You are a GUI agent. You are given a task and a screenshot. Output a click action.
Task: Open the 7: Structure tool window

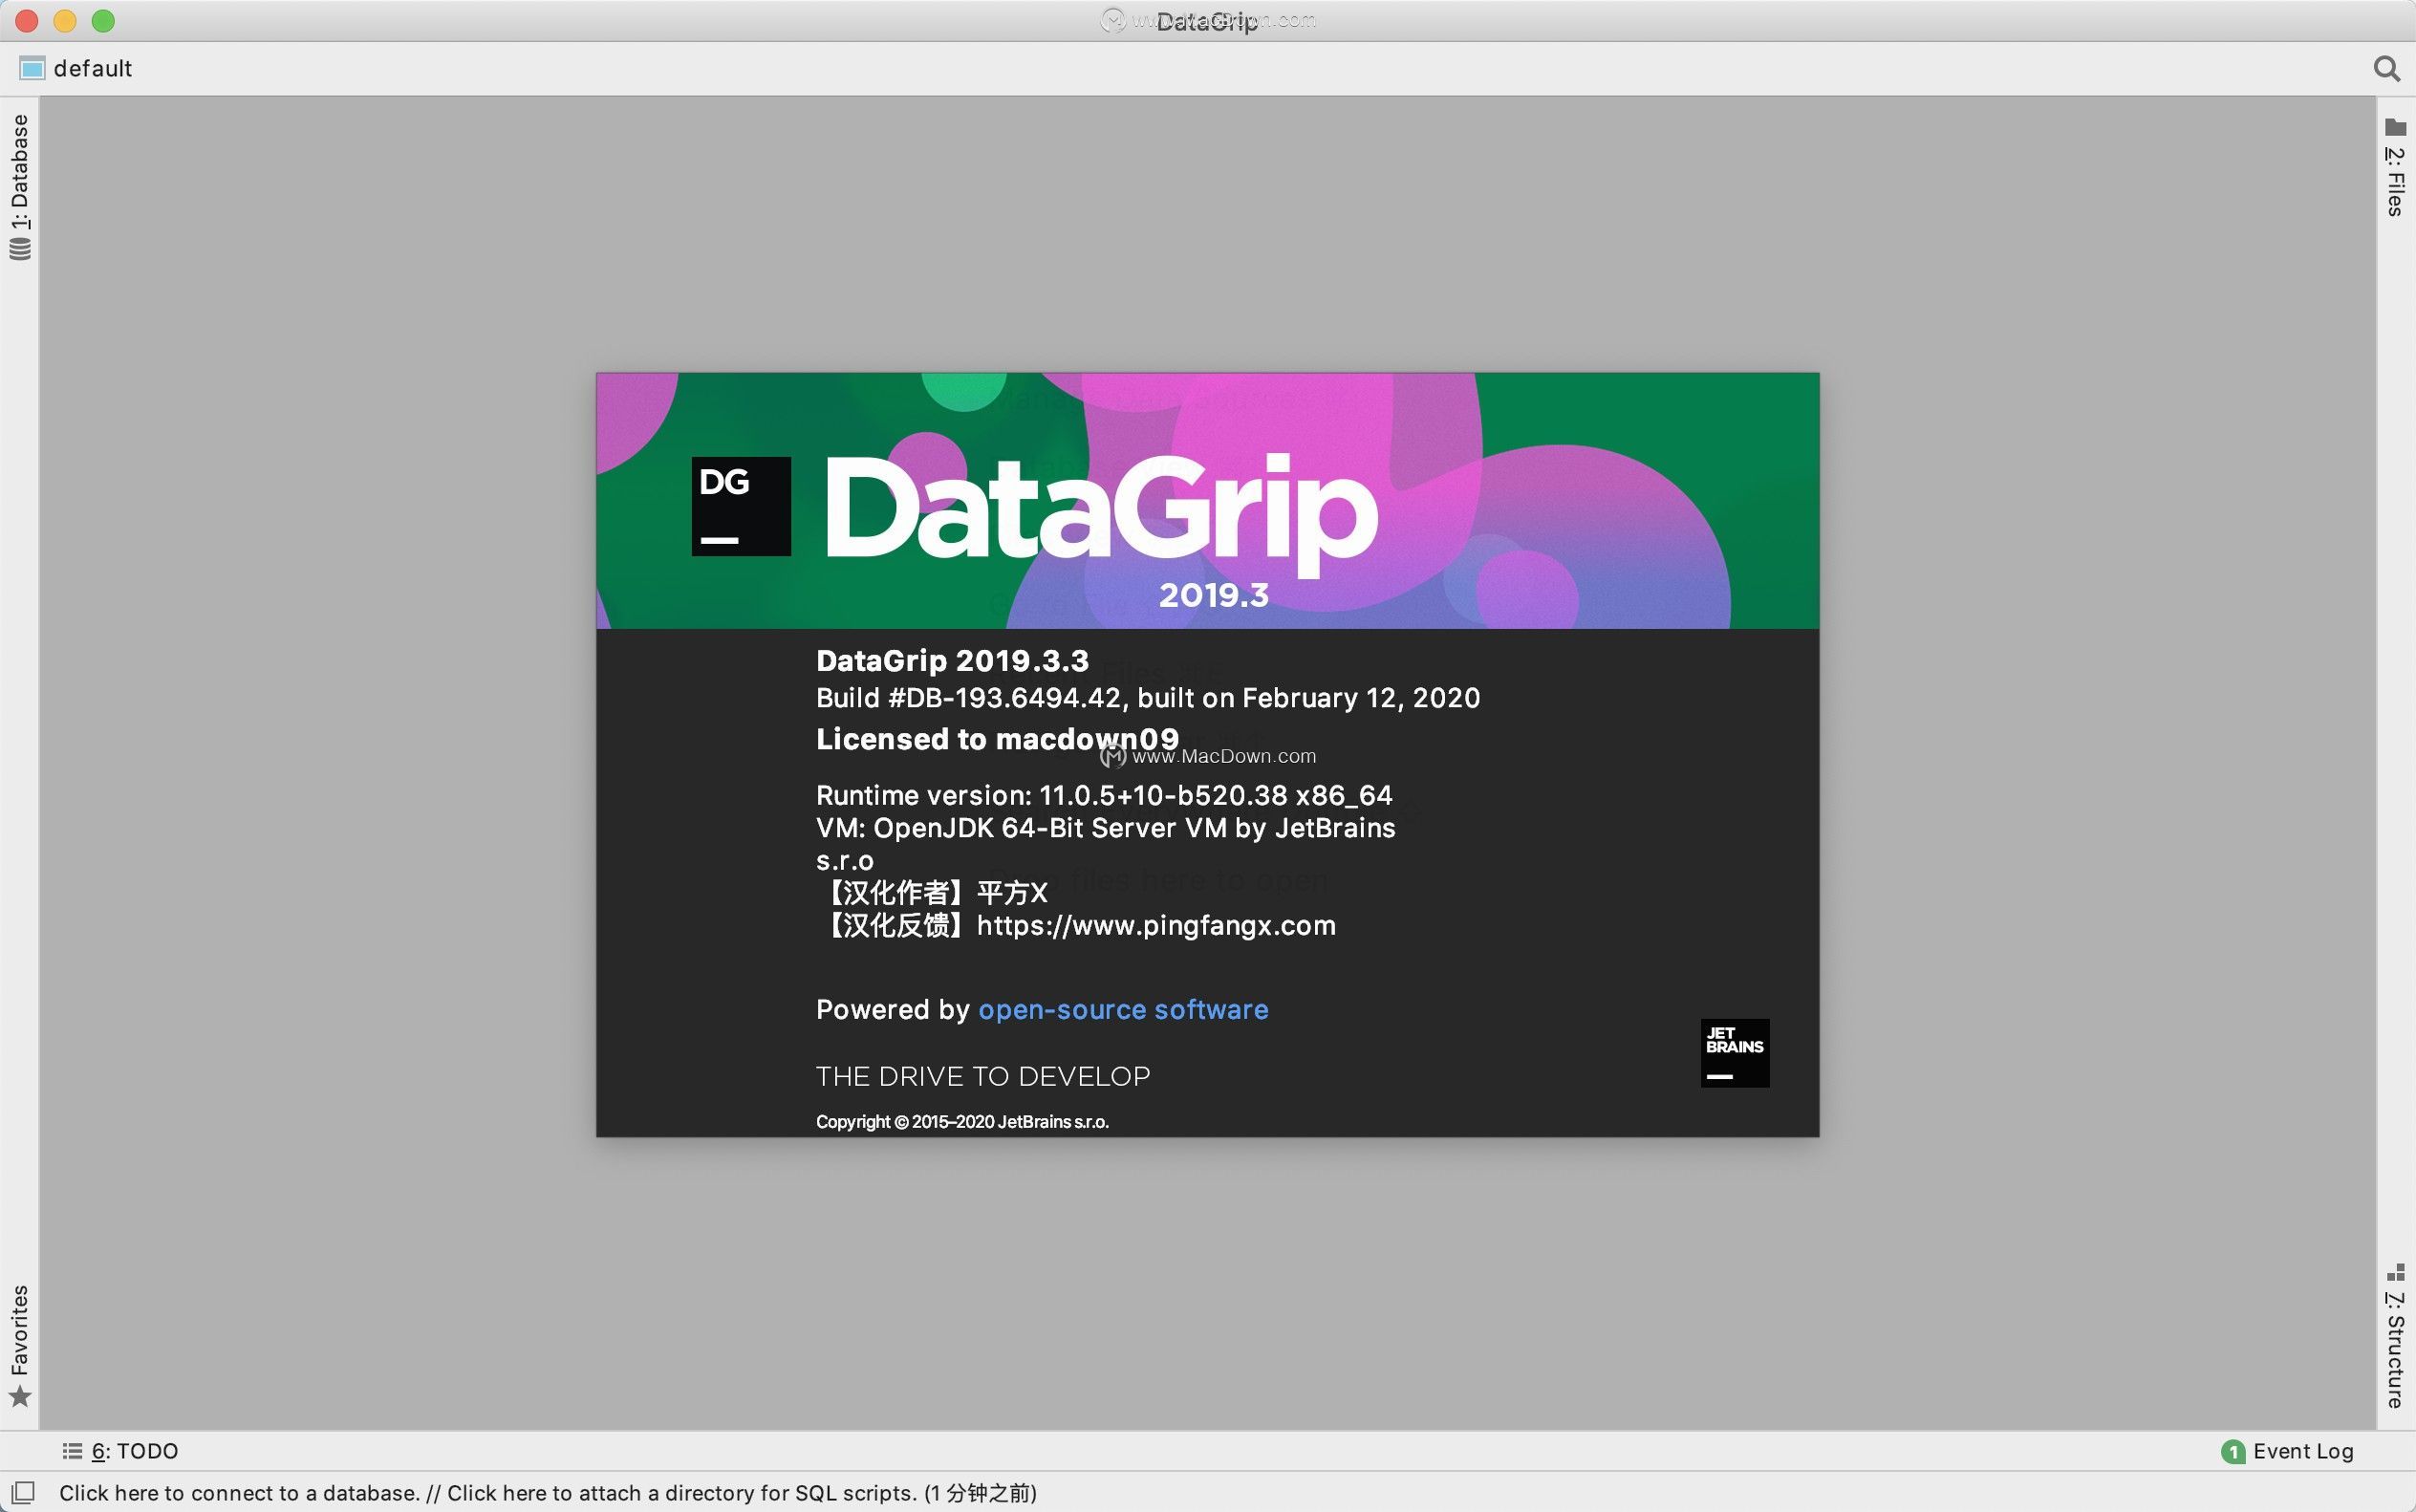point(2395,1336)
